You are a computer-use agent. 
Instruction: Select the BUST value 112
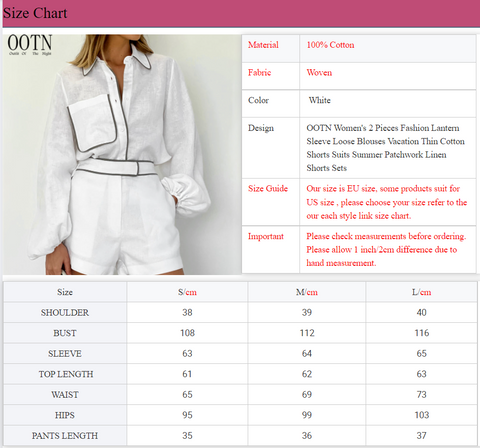(x=307, y=333)
